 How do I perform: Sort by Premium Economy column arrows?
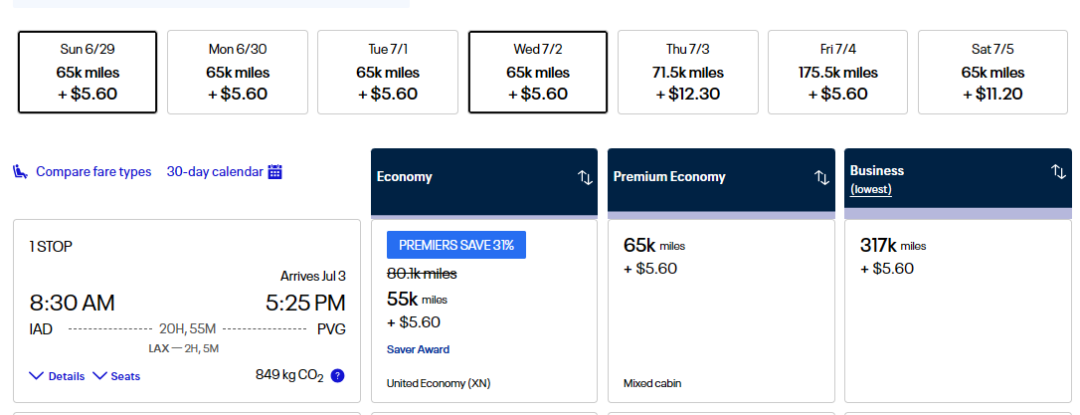point(822,177)
